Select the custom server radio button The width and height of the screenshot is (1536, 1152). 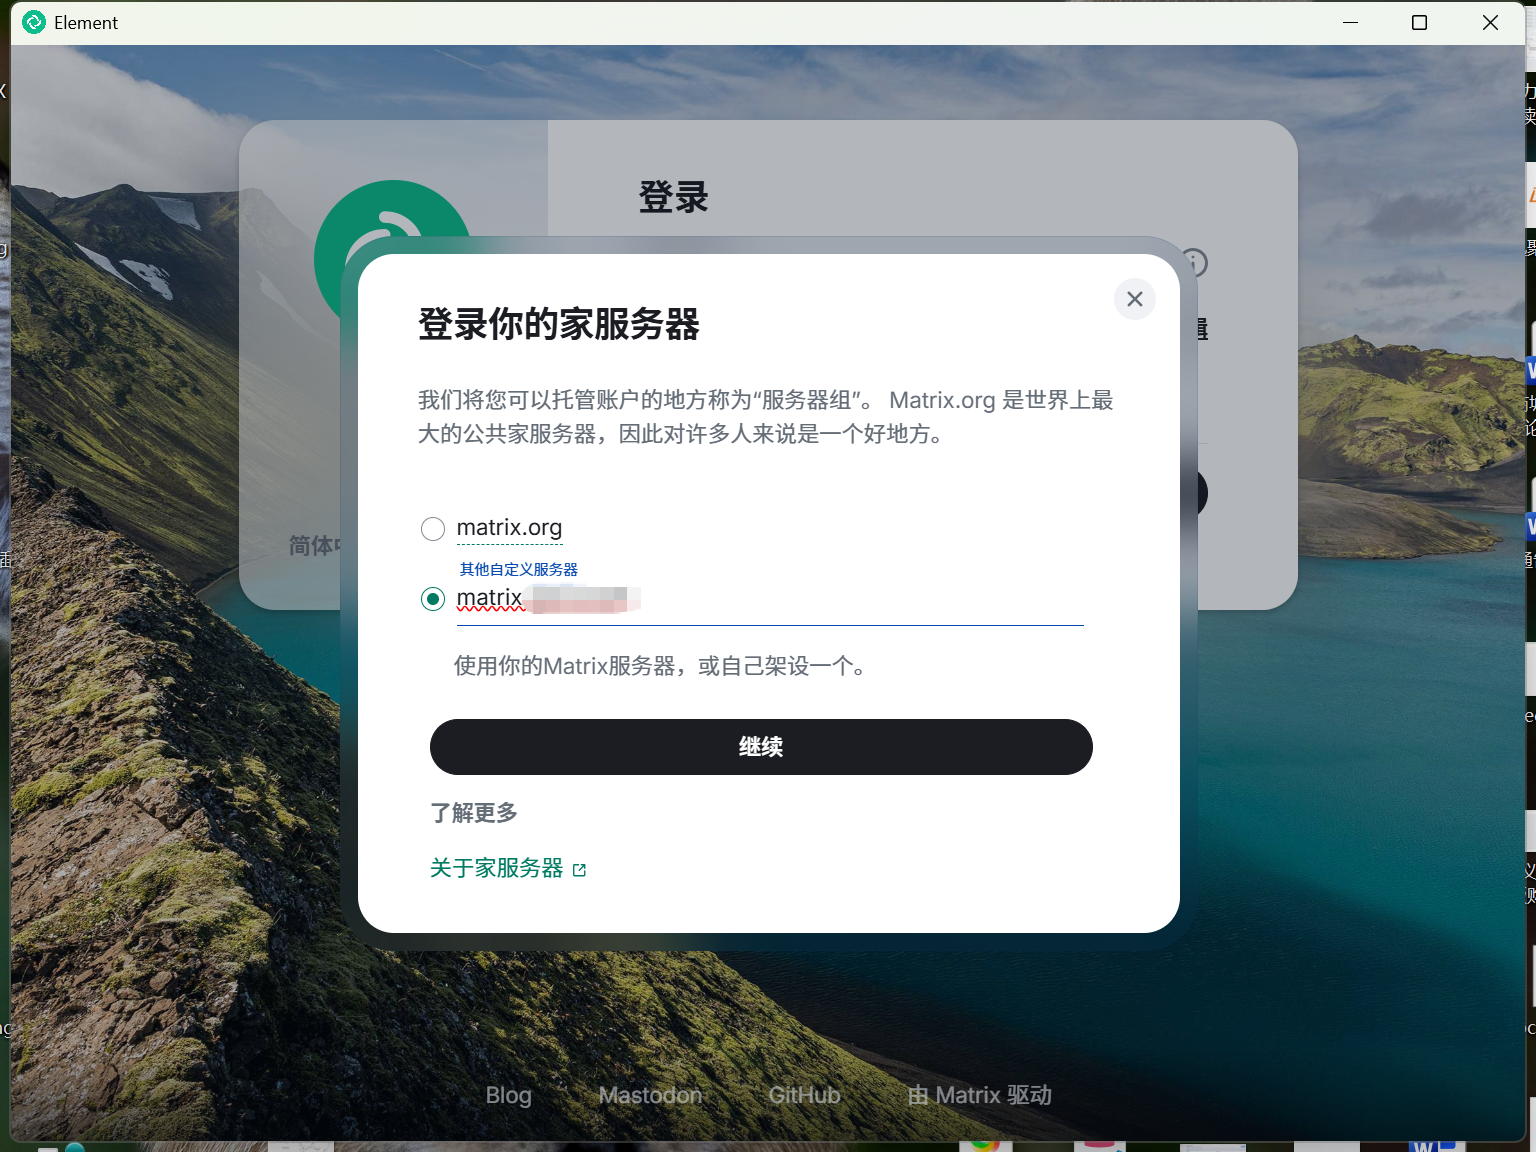433,599
